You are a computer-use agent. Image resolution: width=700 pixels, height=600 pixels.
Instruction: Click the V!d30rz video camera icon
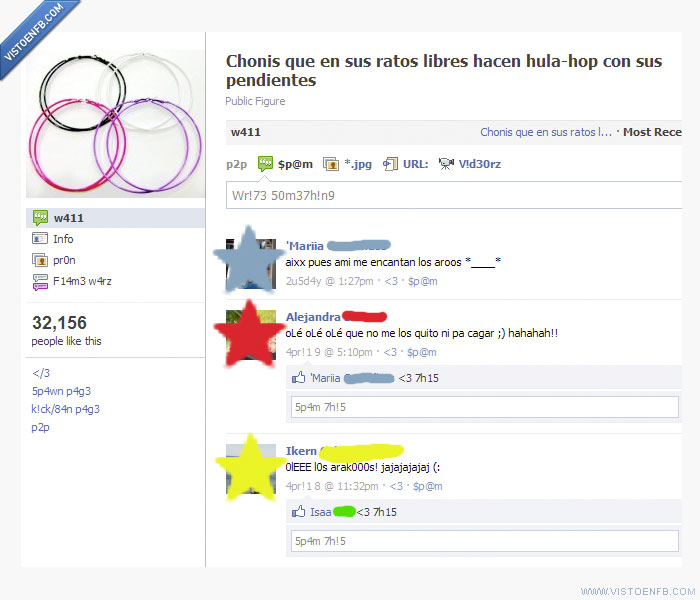(446, 164)
